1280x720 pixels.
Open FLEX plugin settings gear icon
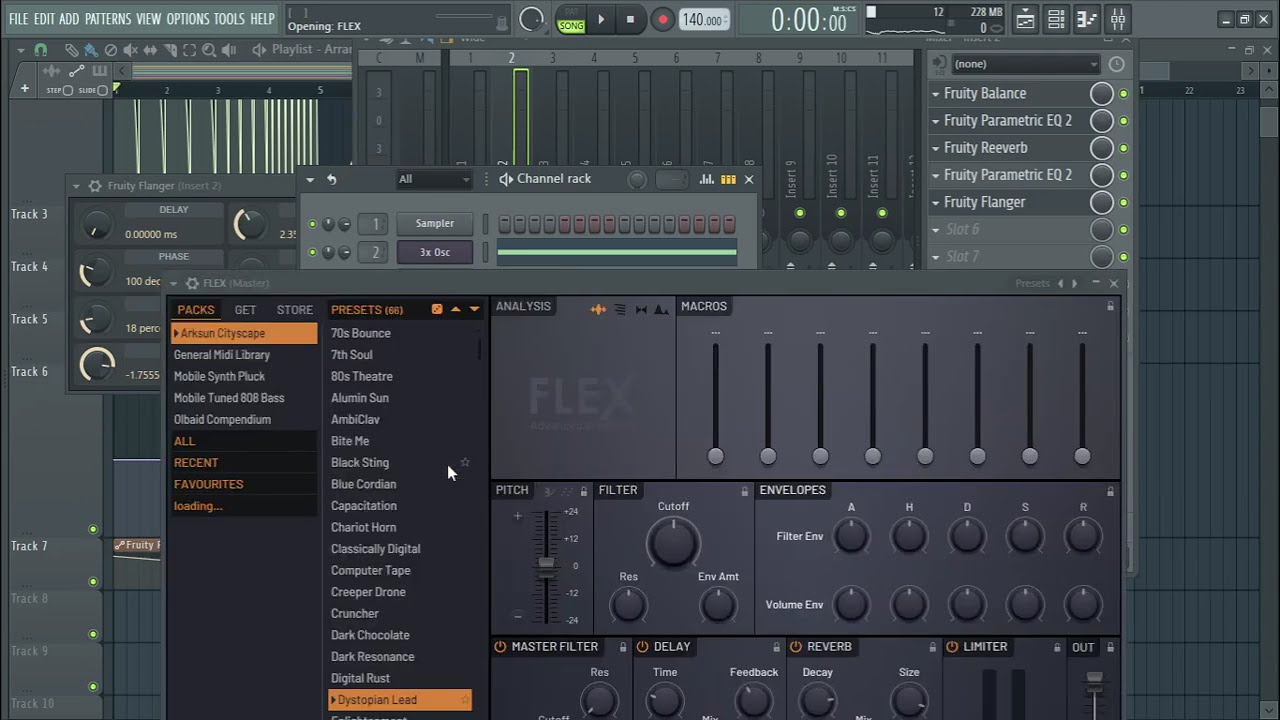[x=192, y=283]
